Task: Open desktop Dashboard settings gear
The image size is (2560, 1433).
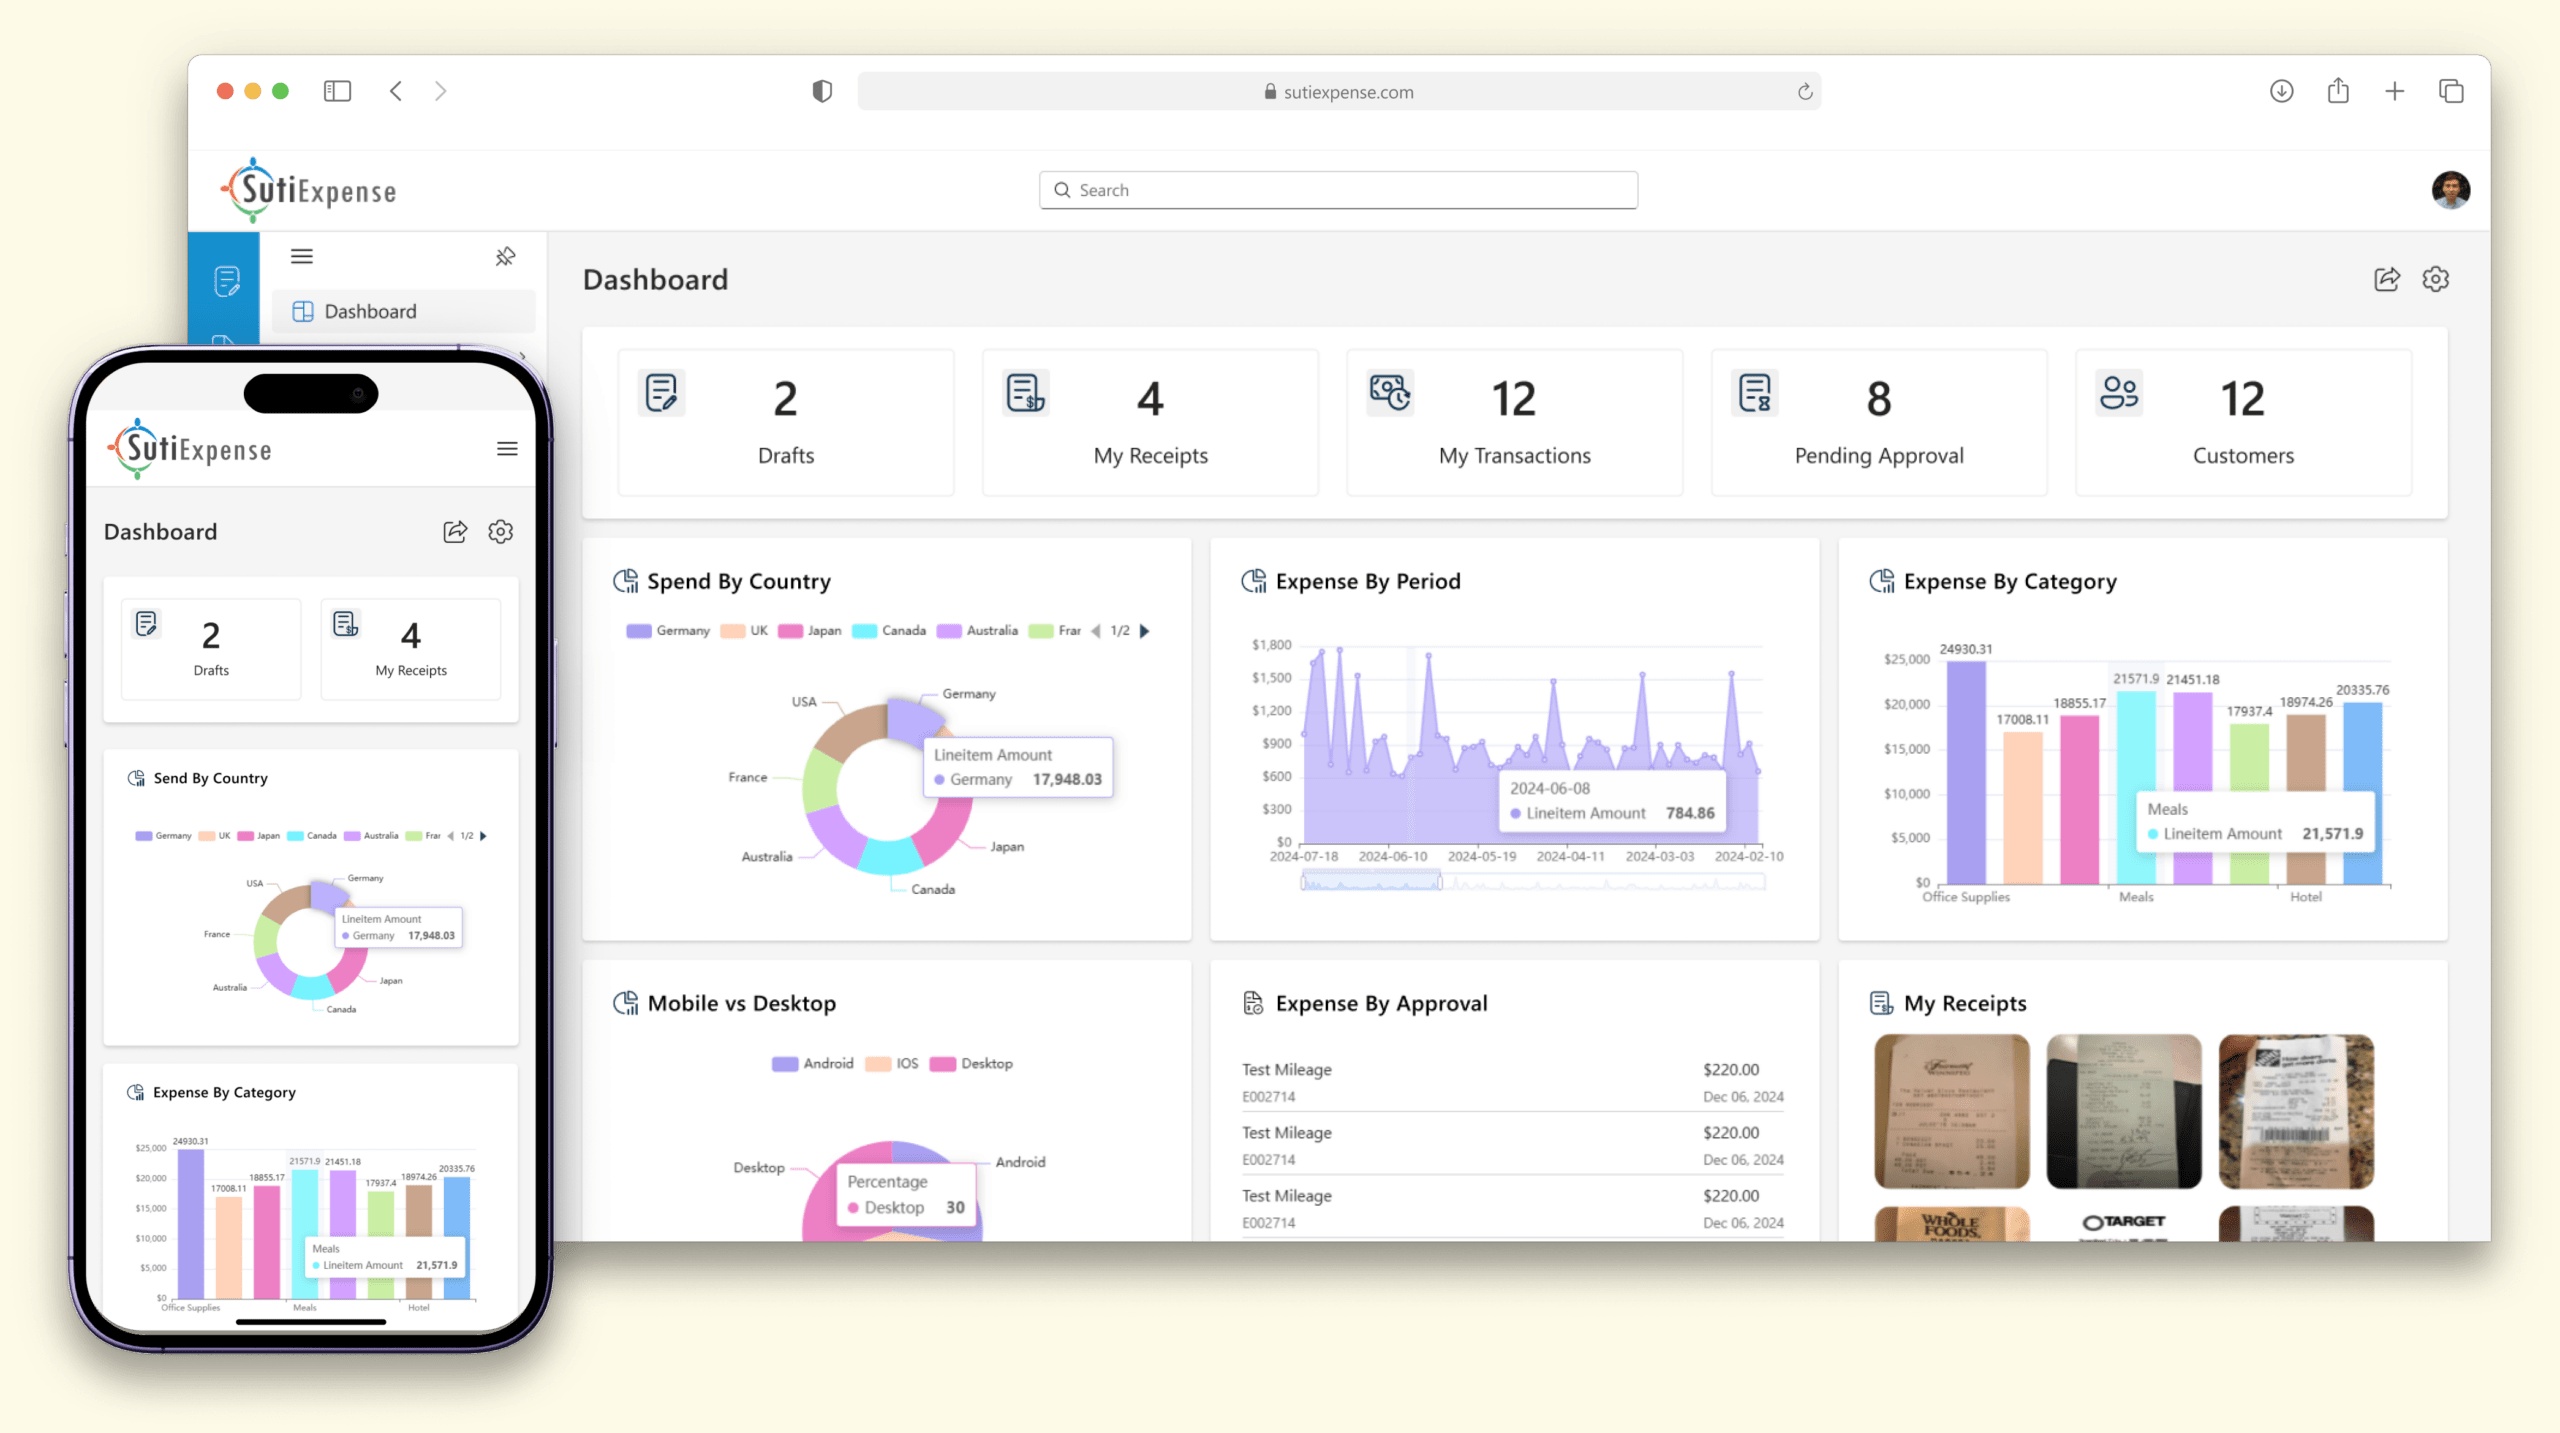Action: (2436, 279)
